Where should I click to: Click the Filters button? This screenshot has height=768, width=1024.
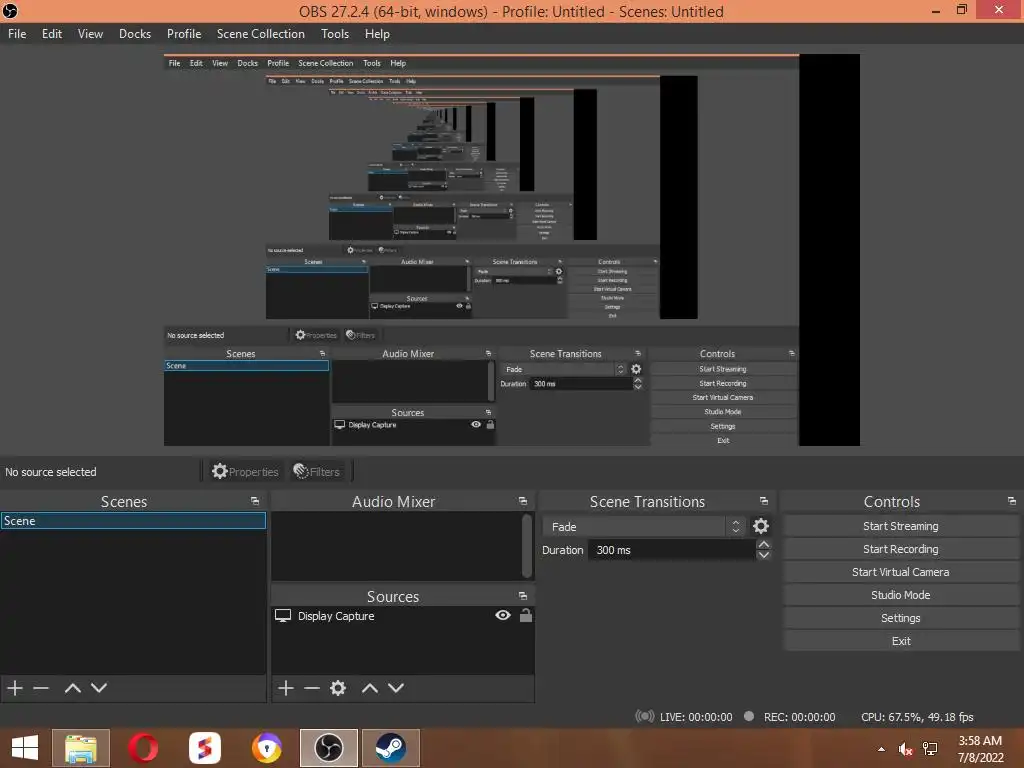(x=317, y=472)
